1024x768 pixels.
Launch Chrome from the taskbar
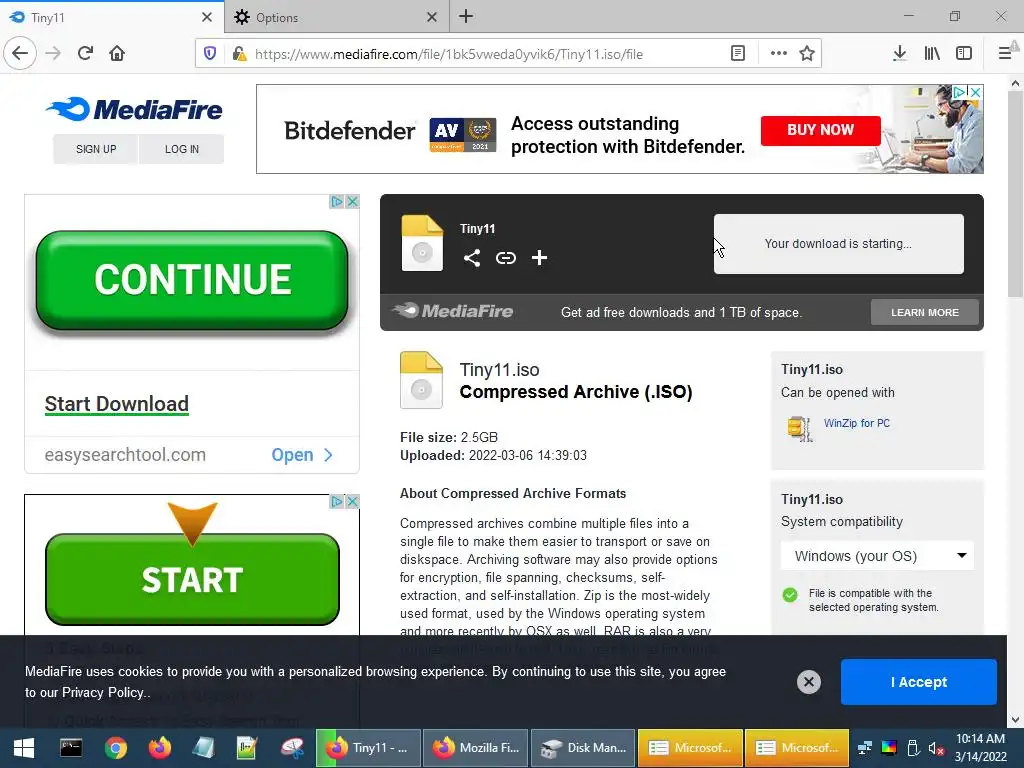[x=116, y=748]
